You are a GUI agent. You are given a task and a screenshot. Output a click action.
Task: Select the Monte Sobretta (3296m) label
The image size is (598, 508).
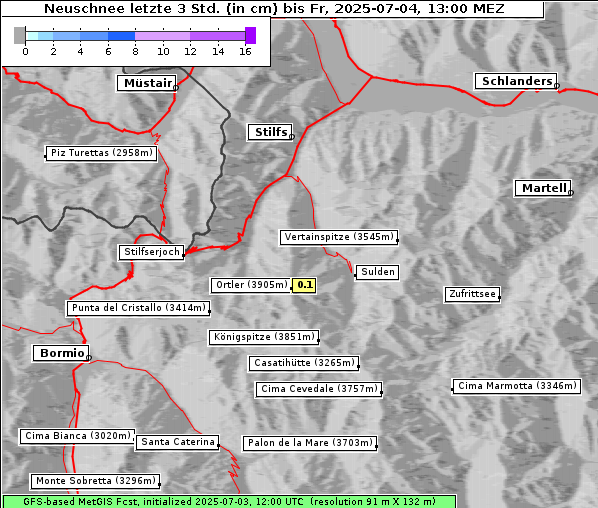95,481
